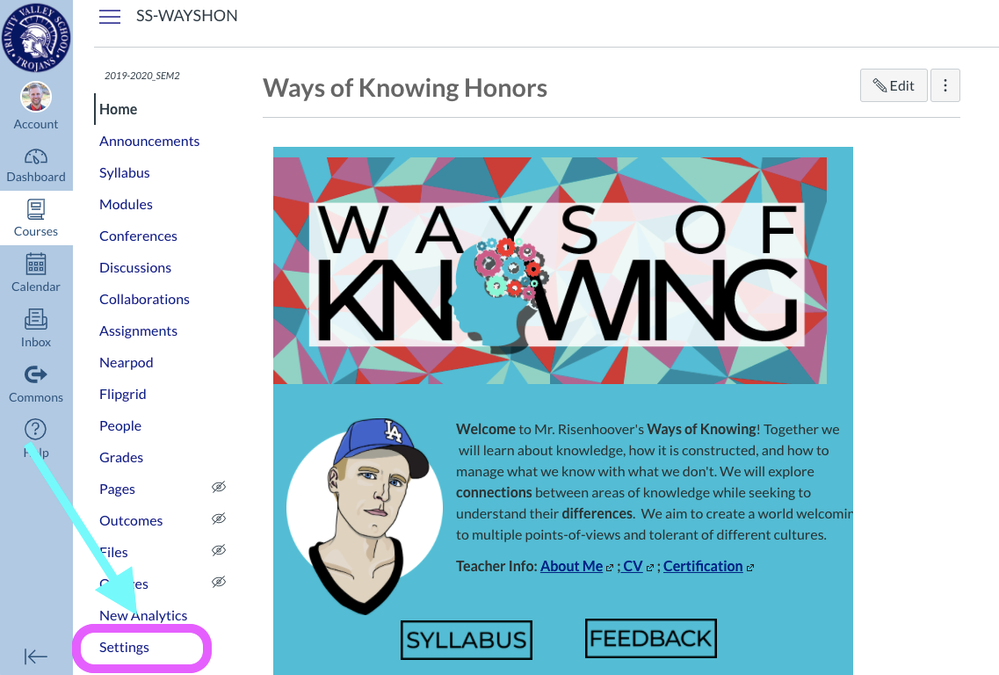The image size is (999, 675).
Task: Click the FEEDBACK image button
Action: click(x=651, y=638)
